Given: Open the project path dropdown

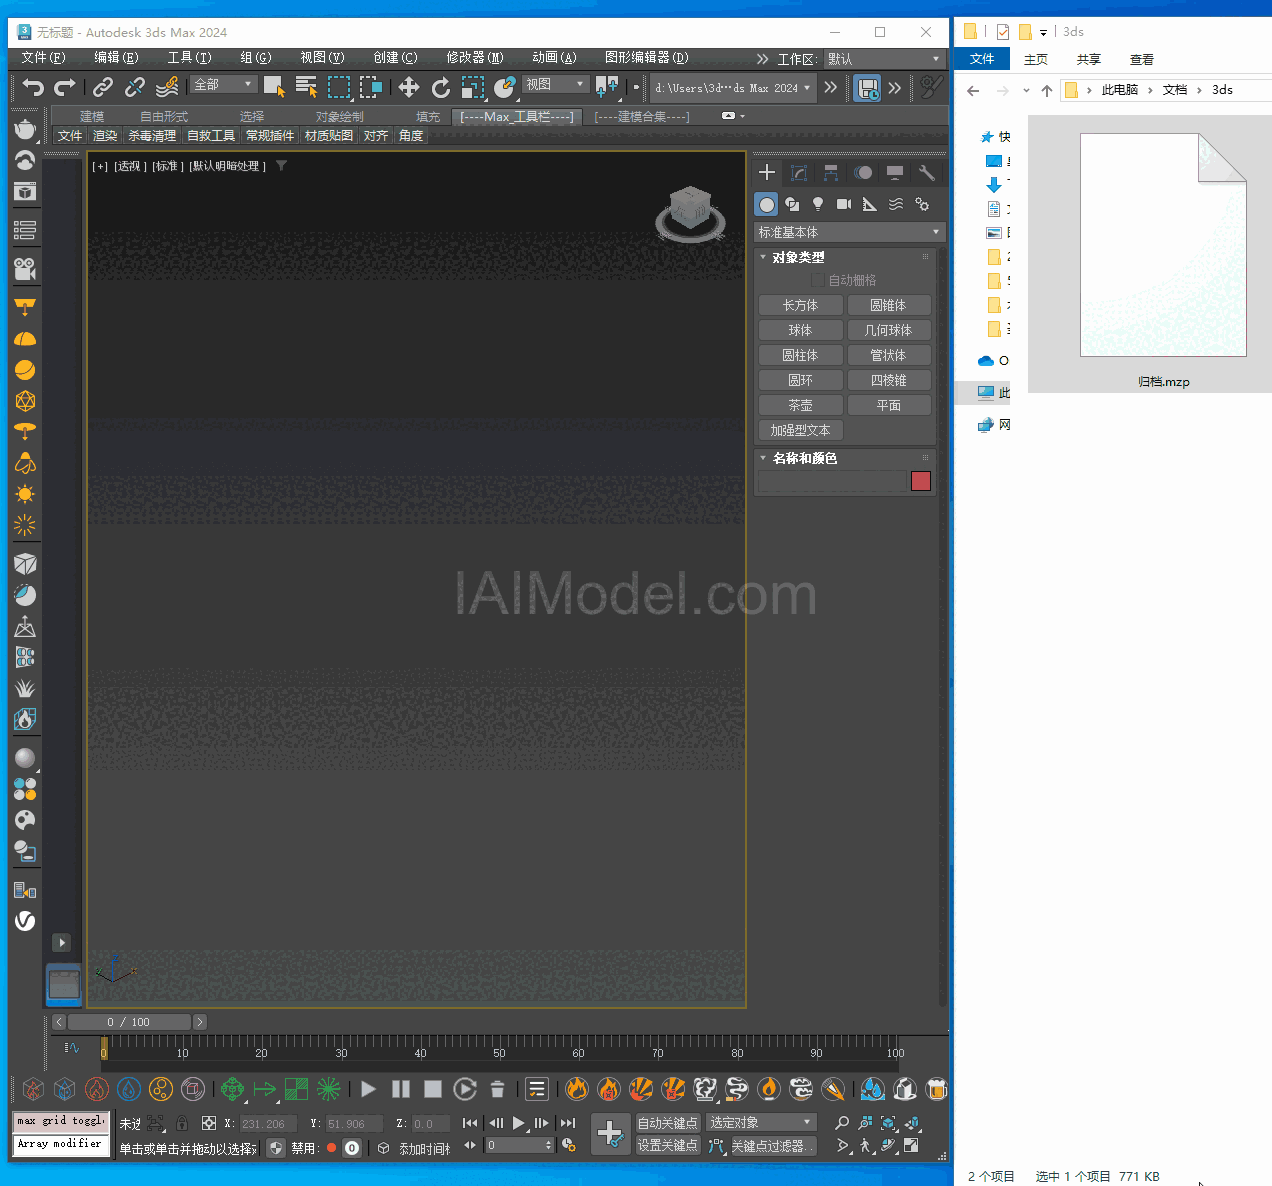Looking at the screenshot, I should coord(733,88).
